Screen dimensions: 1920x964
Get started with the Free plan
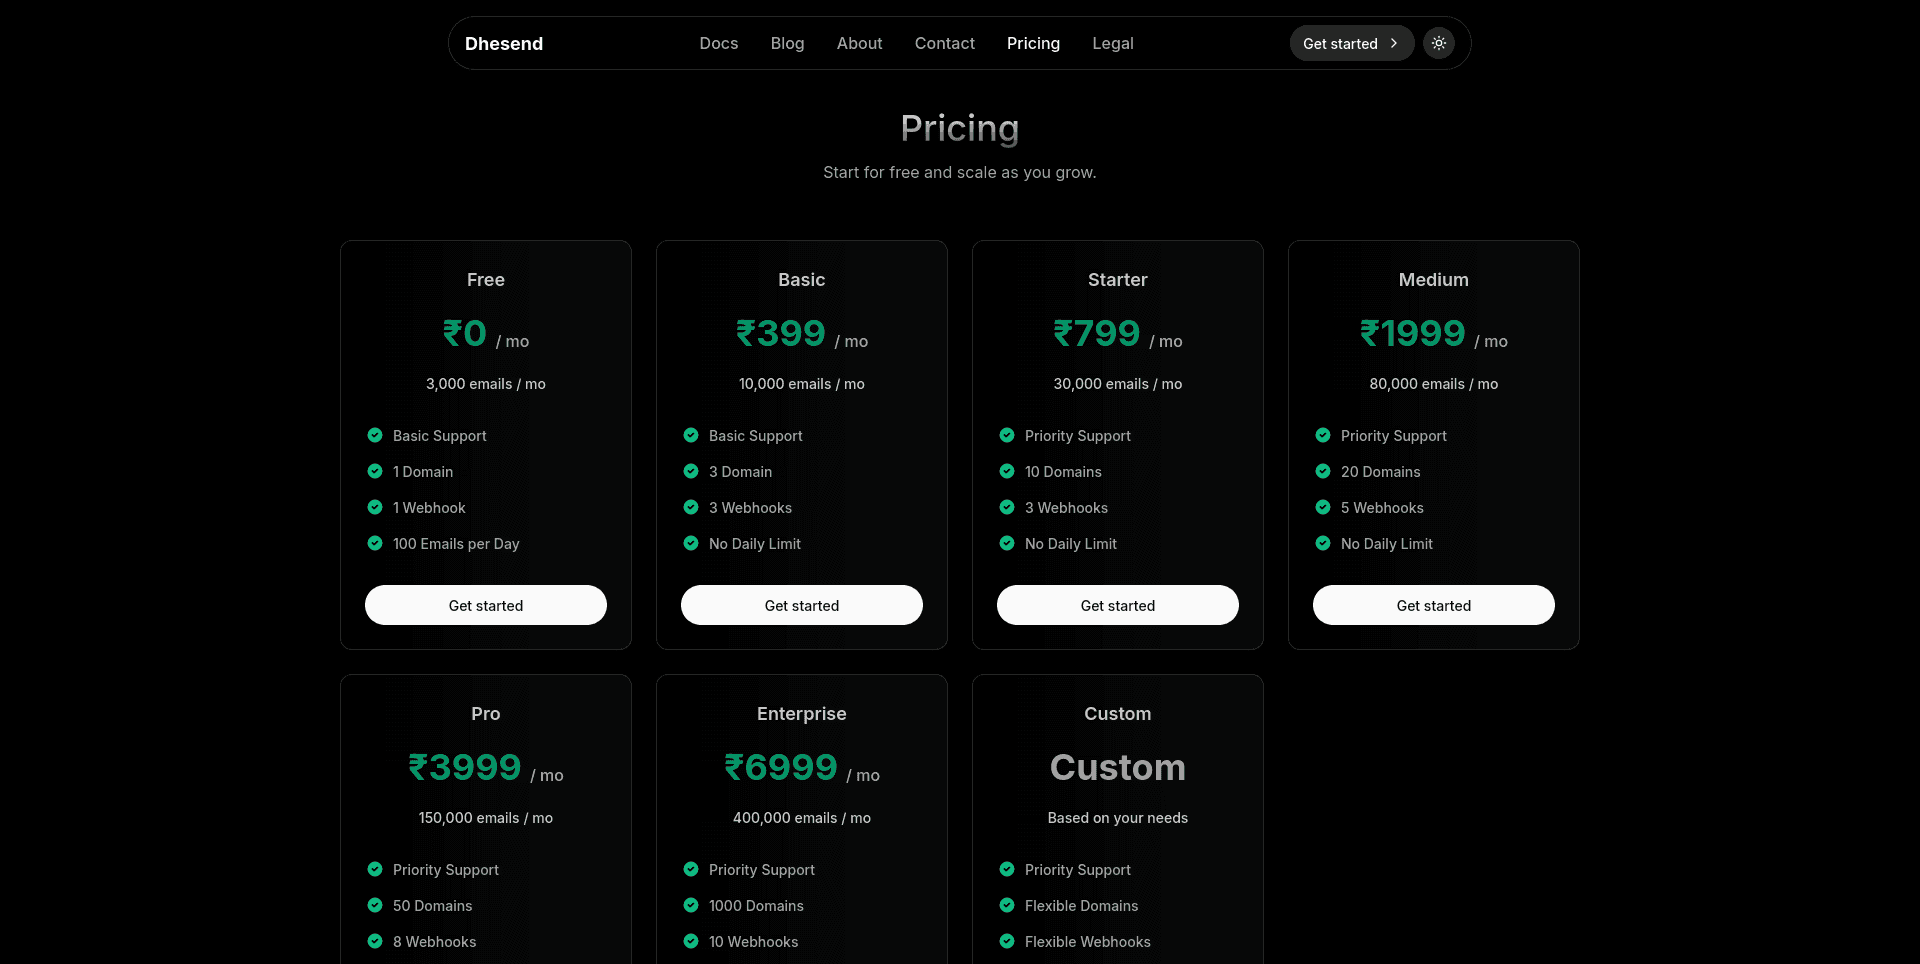click(x=485, y=605)
